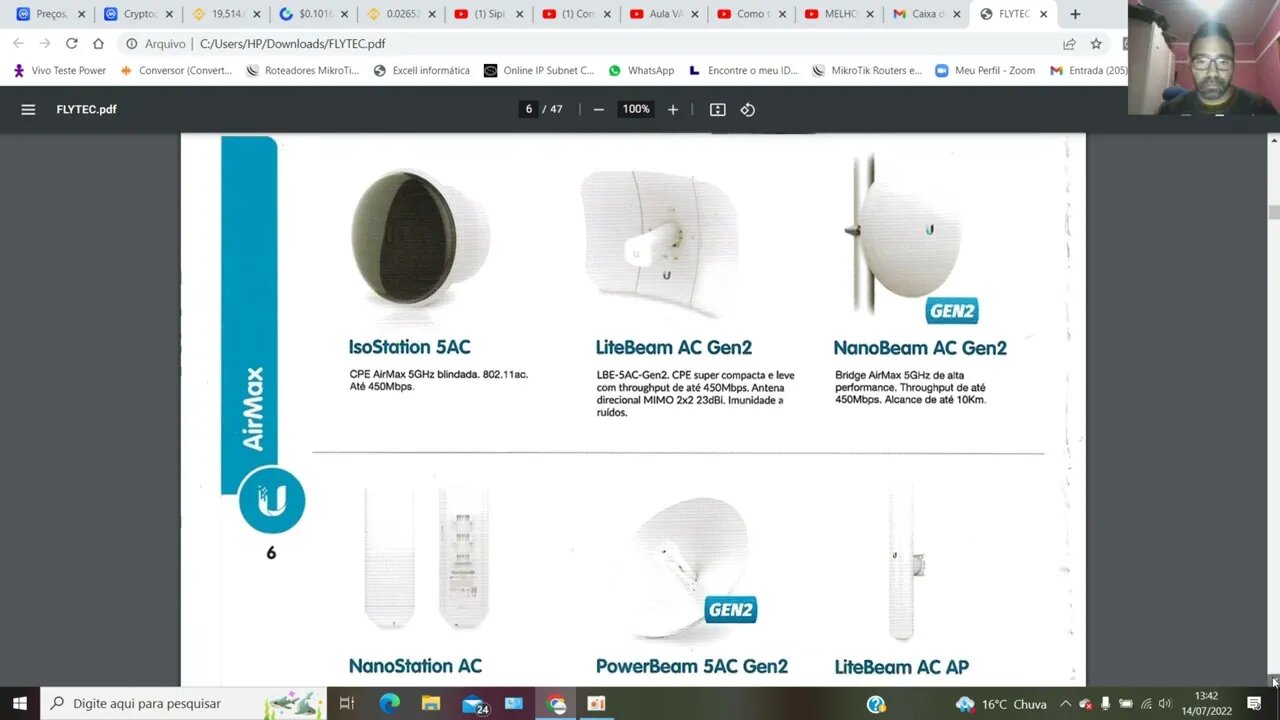This screenshot has height=720, width=1280.
Task: Click the fit to page icon
Action: coord(717,109)
